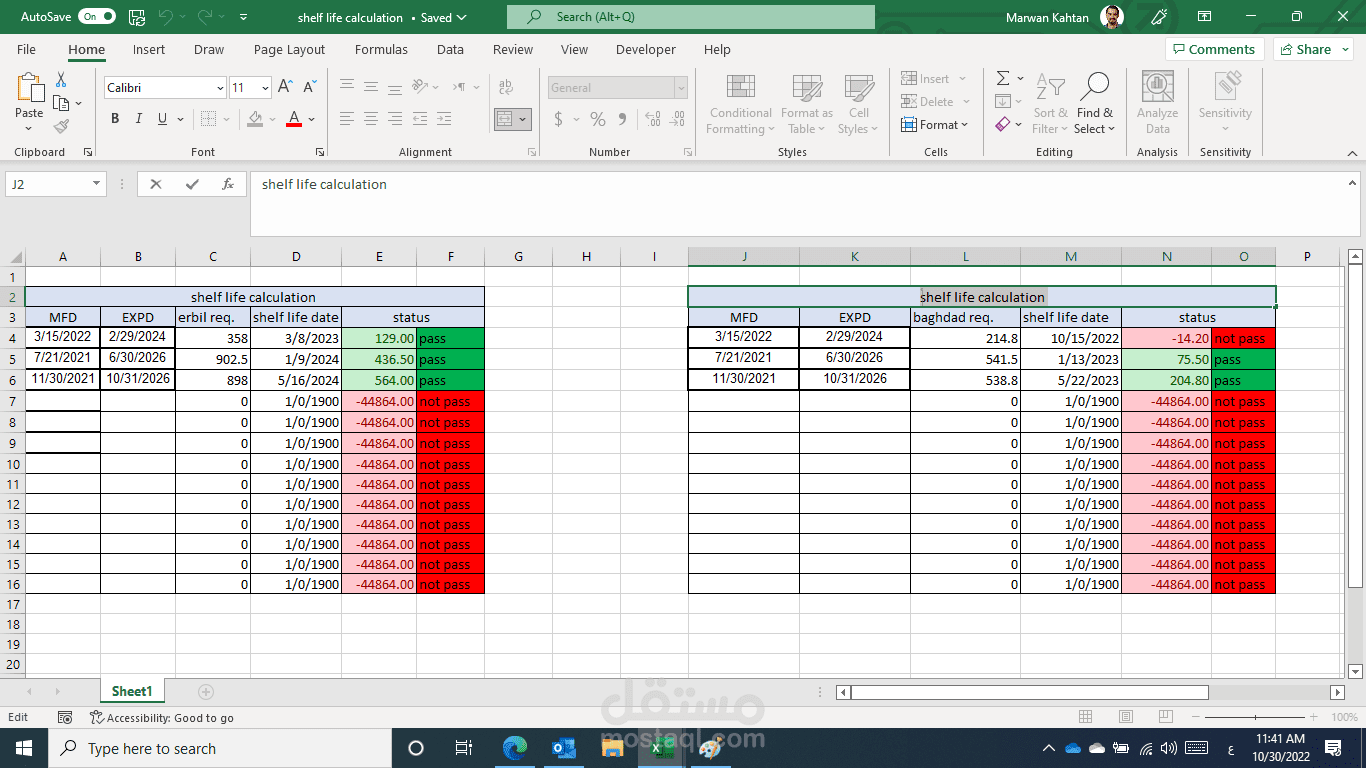The image size is (1366, 768).
Task: Click the Search box in title bar
Action: (690, 17)
